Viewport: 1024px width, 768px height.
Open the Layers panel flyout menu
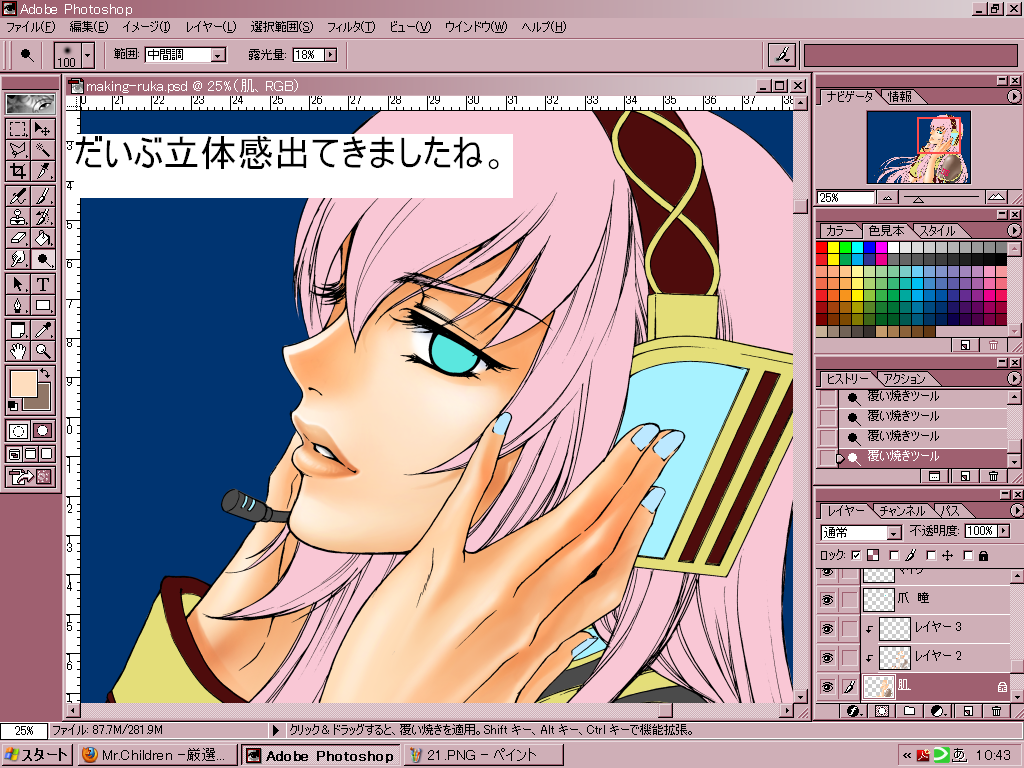[1016, 510]
